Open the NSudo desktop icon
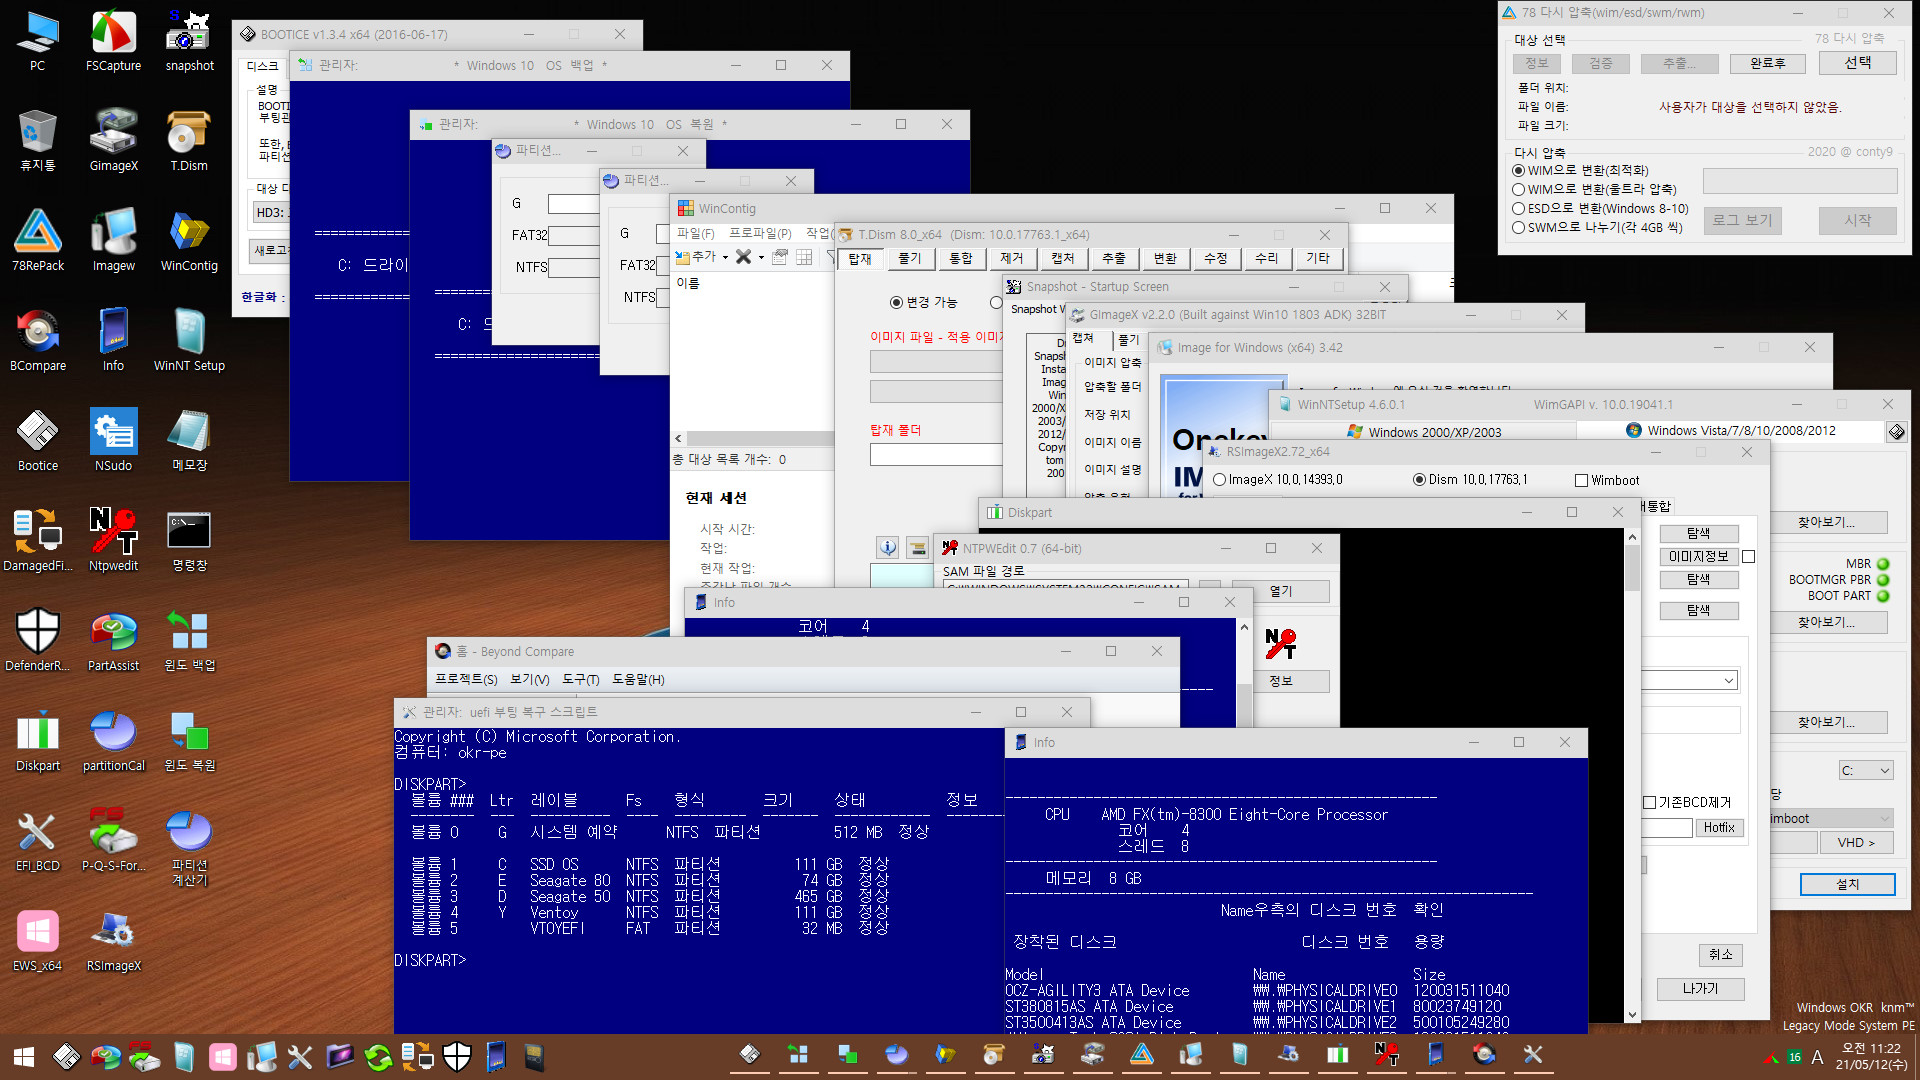 pos(113,442)
